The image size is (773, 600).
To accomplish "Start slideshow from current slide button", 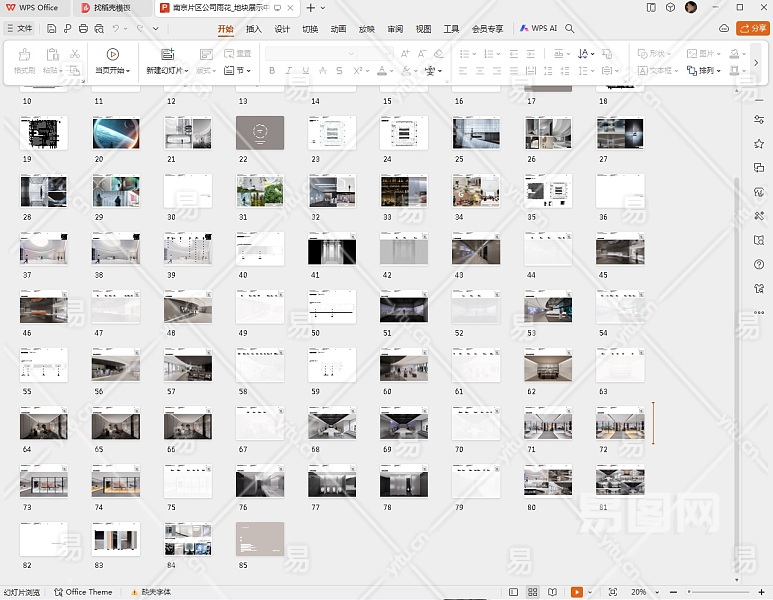I will coord(112,55).
